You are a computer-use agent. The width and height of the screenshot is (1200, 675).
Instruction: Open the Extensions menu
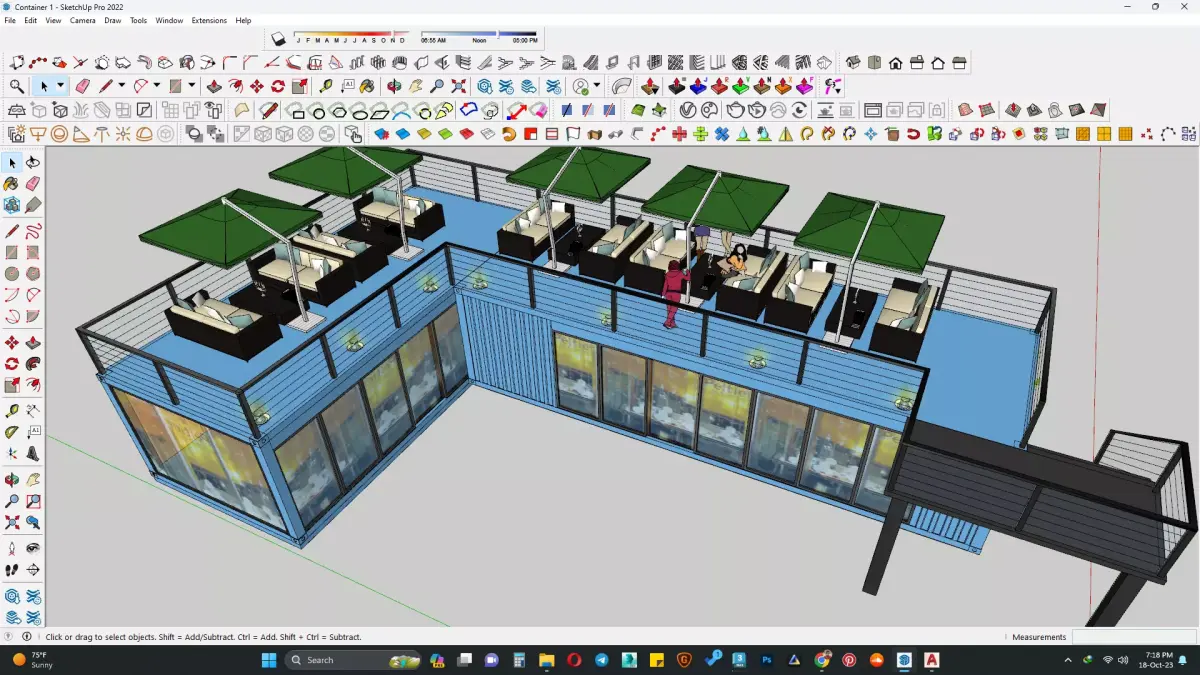coord(209,20)
